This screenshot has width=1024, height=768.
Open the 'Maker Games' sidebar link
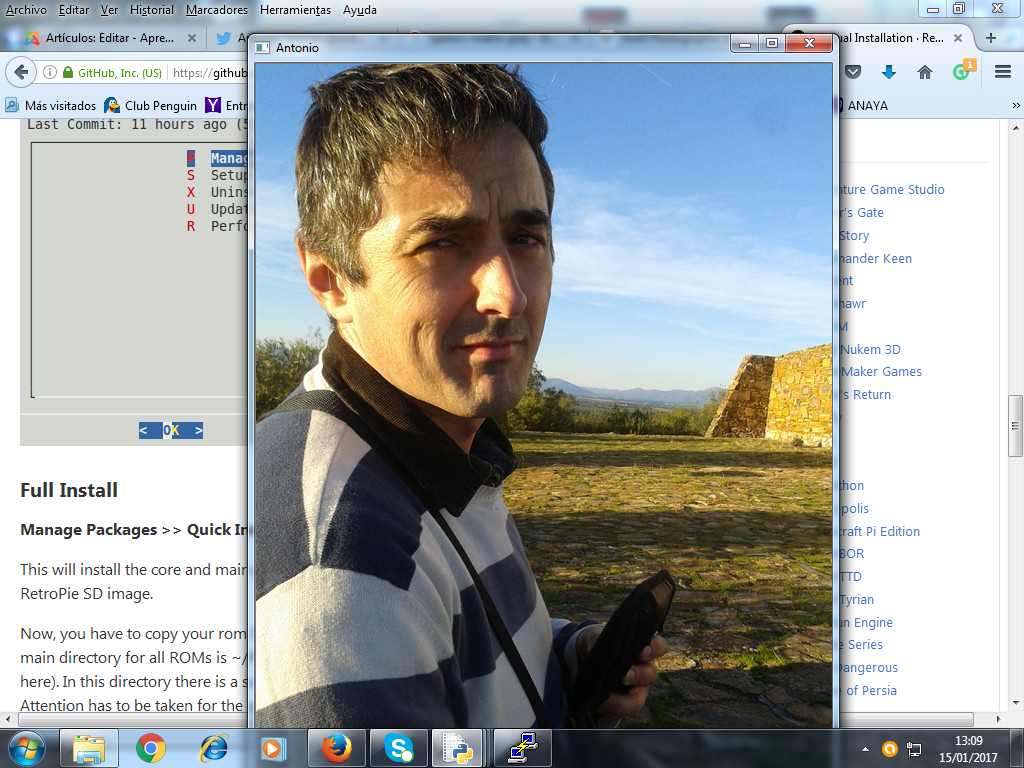pyautogui.click(x=881, y=372)
